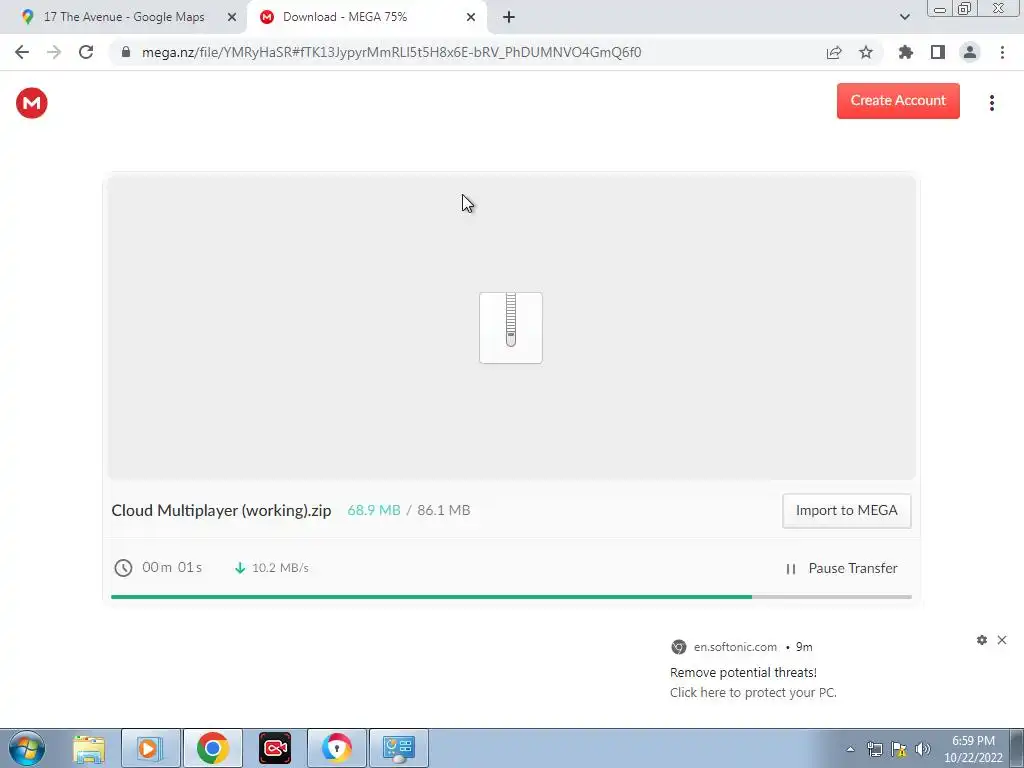Open the control panel taskbar icon

pyautogui.click(x=399, y=748)
